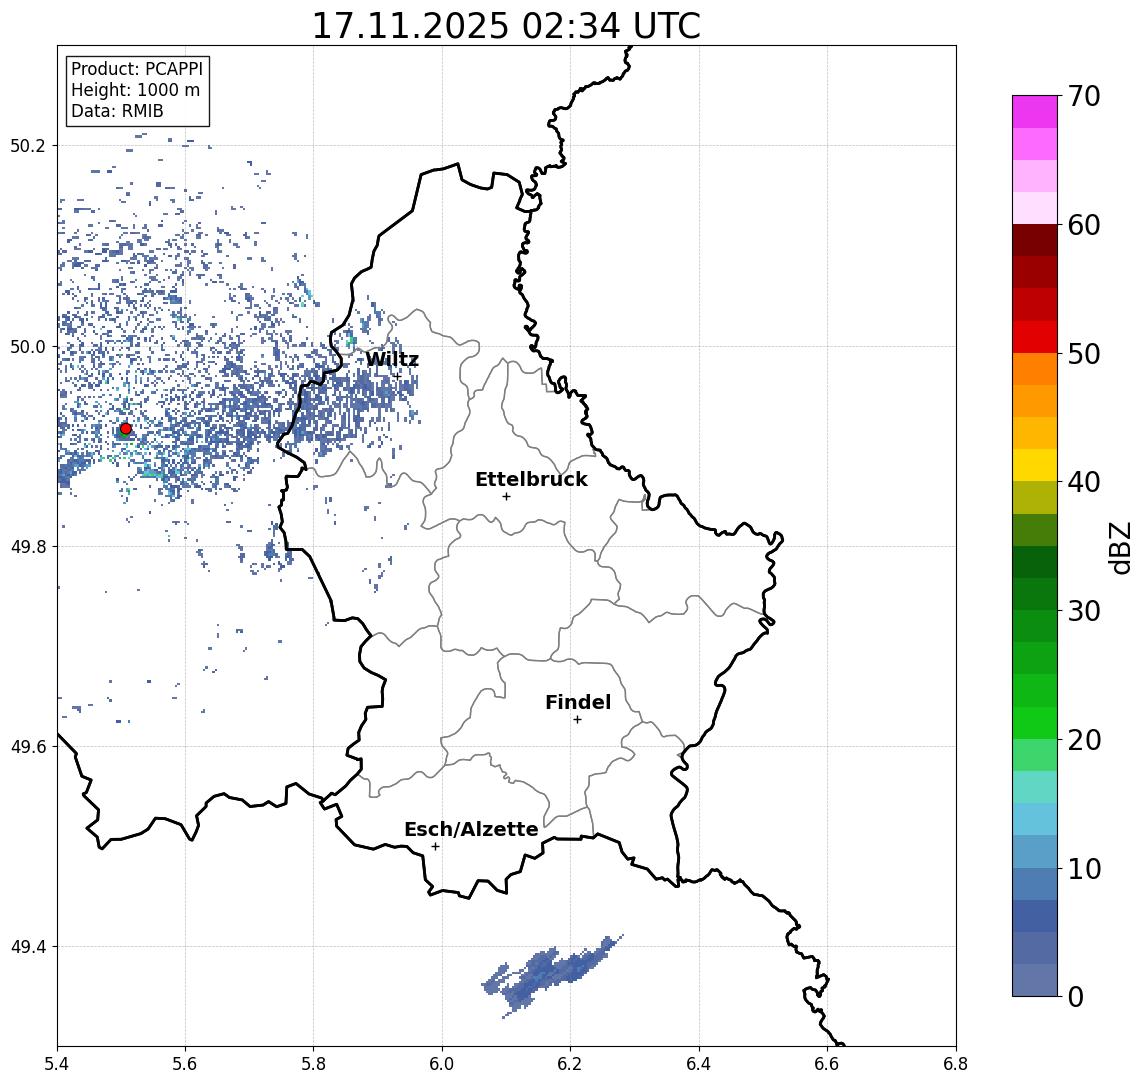Click the plus marker below Wiltz
This screenshot has height=1084, width=1145.
pos(397,376)
